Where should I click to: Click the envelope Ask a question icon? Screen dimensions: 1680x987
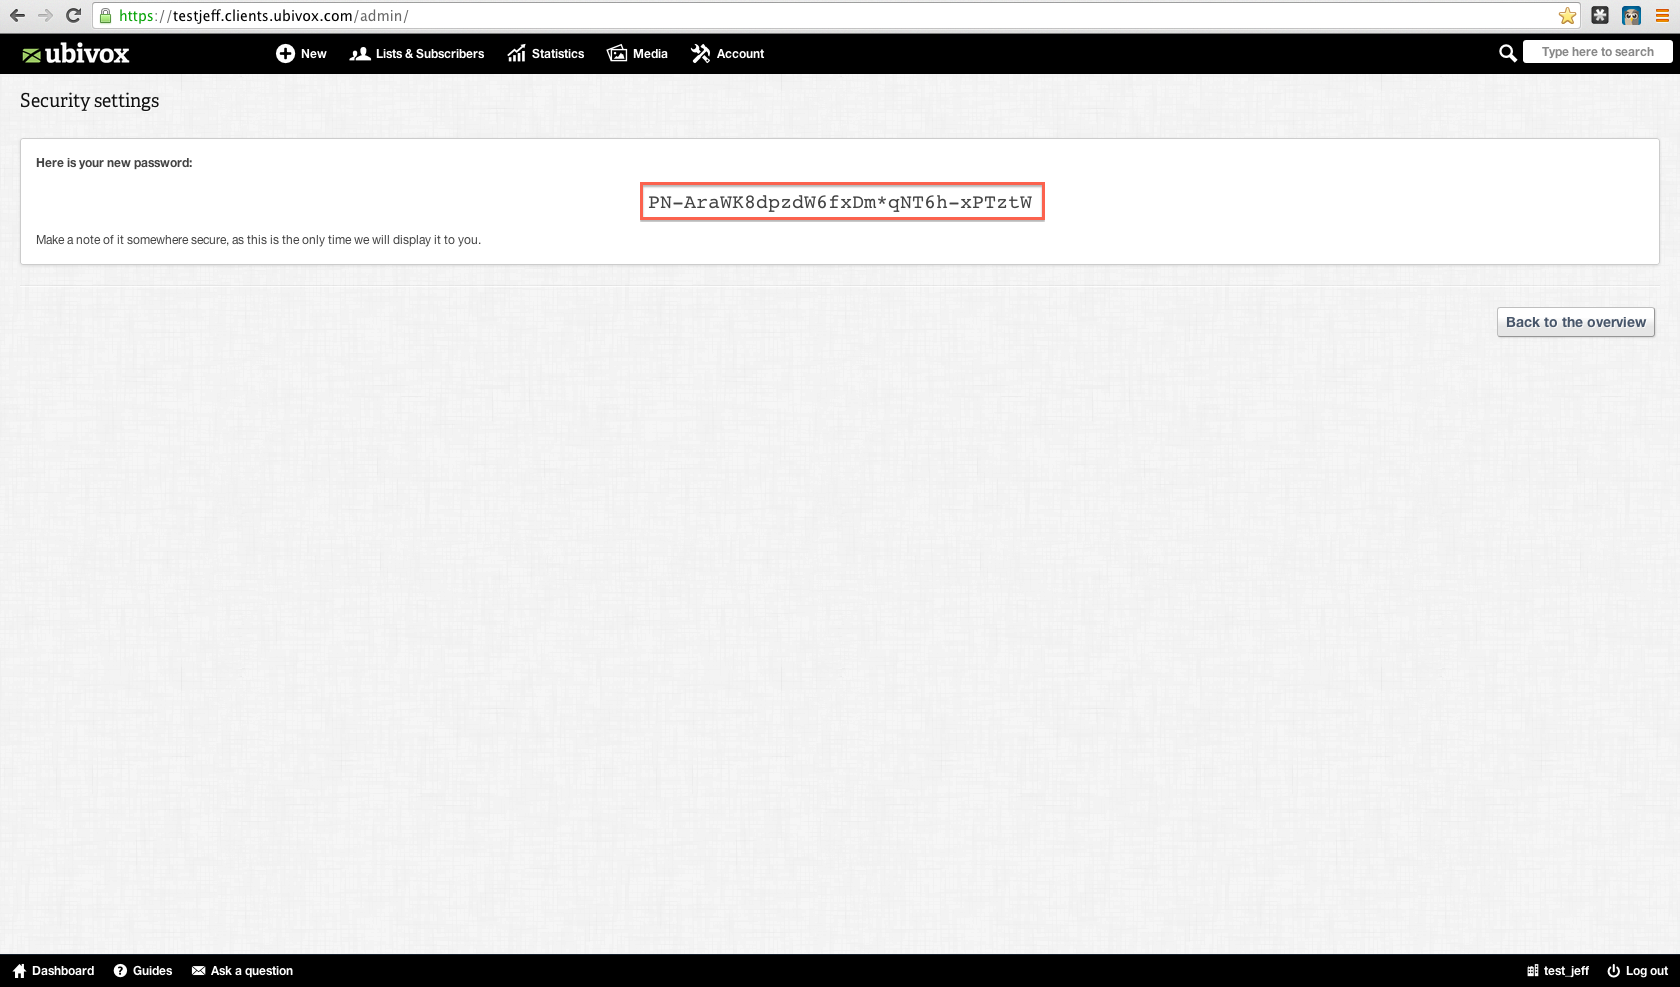click(198, 971)
